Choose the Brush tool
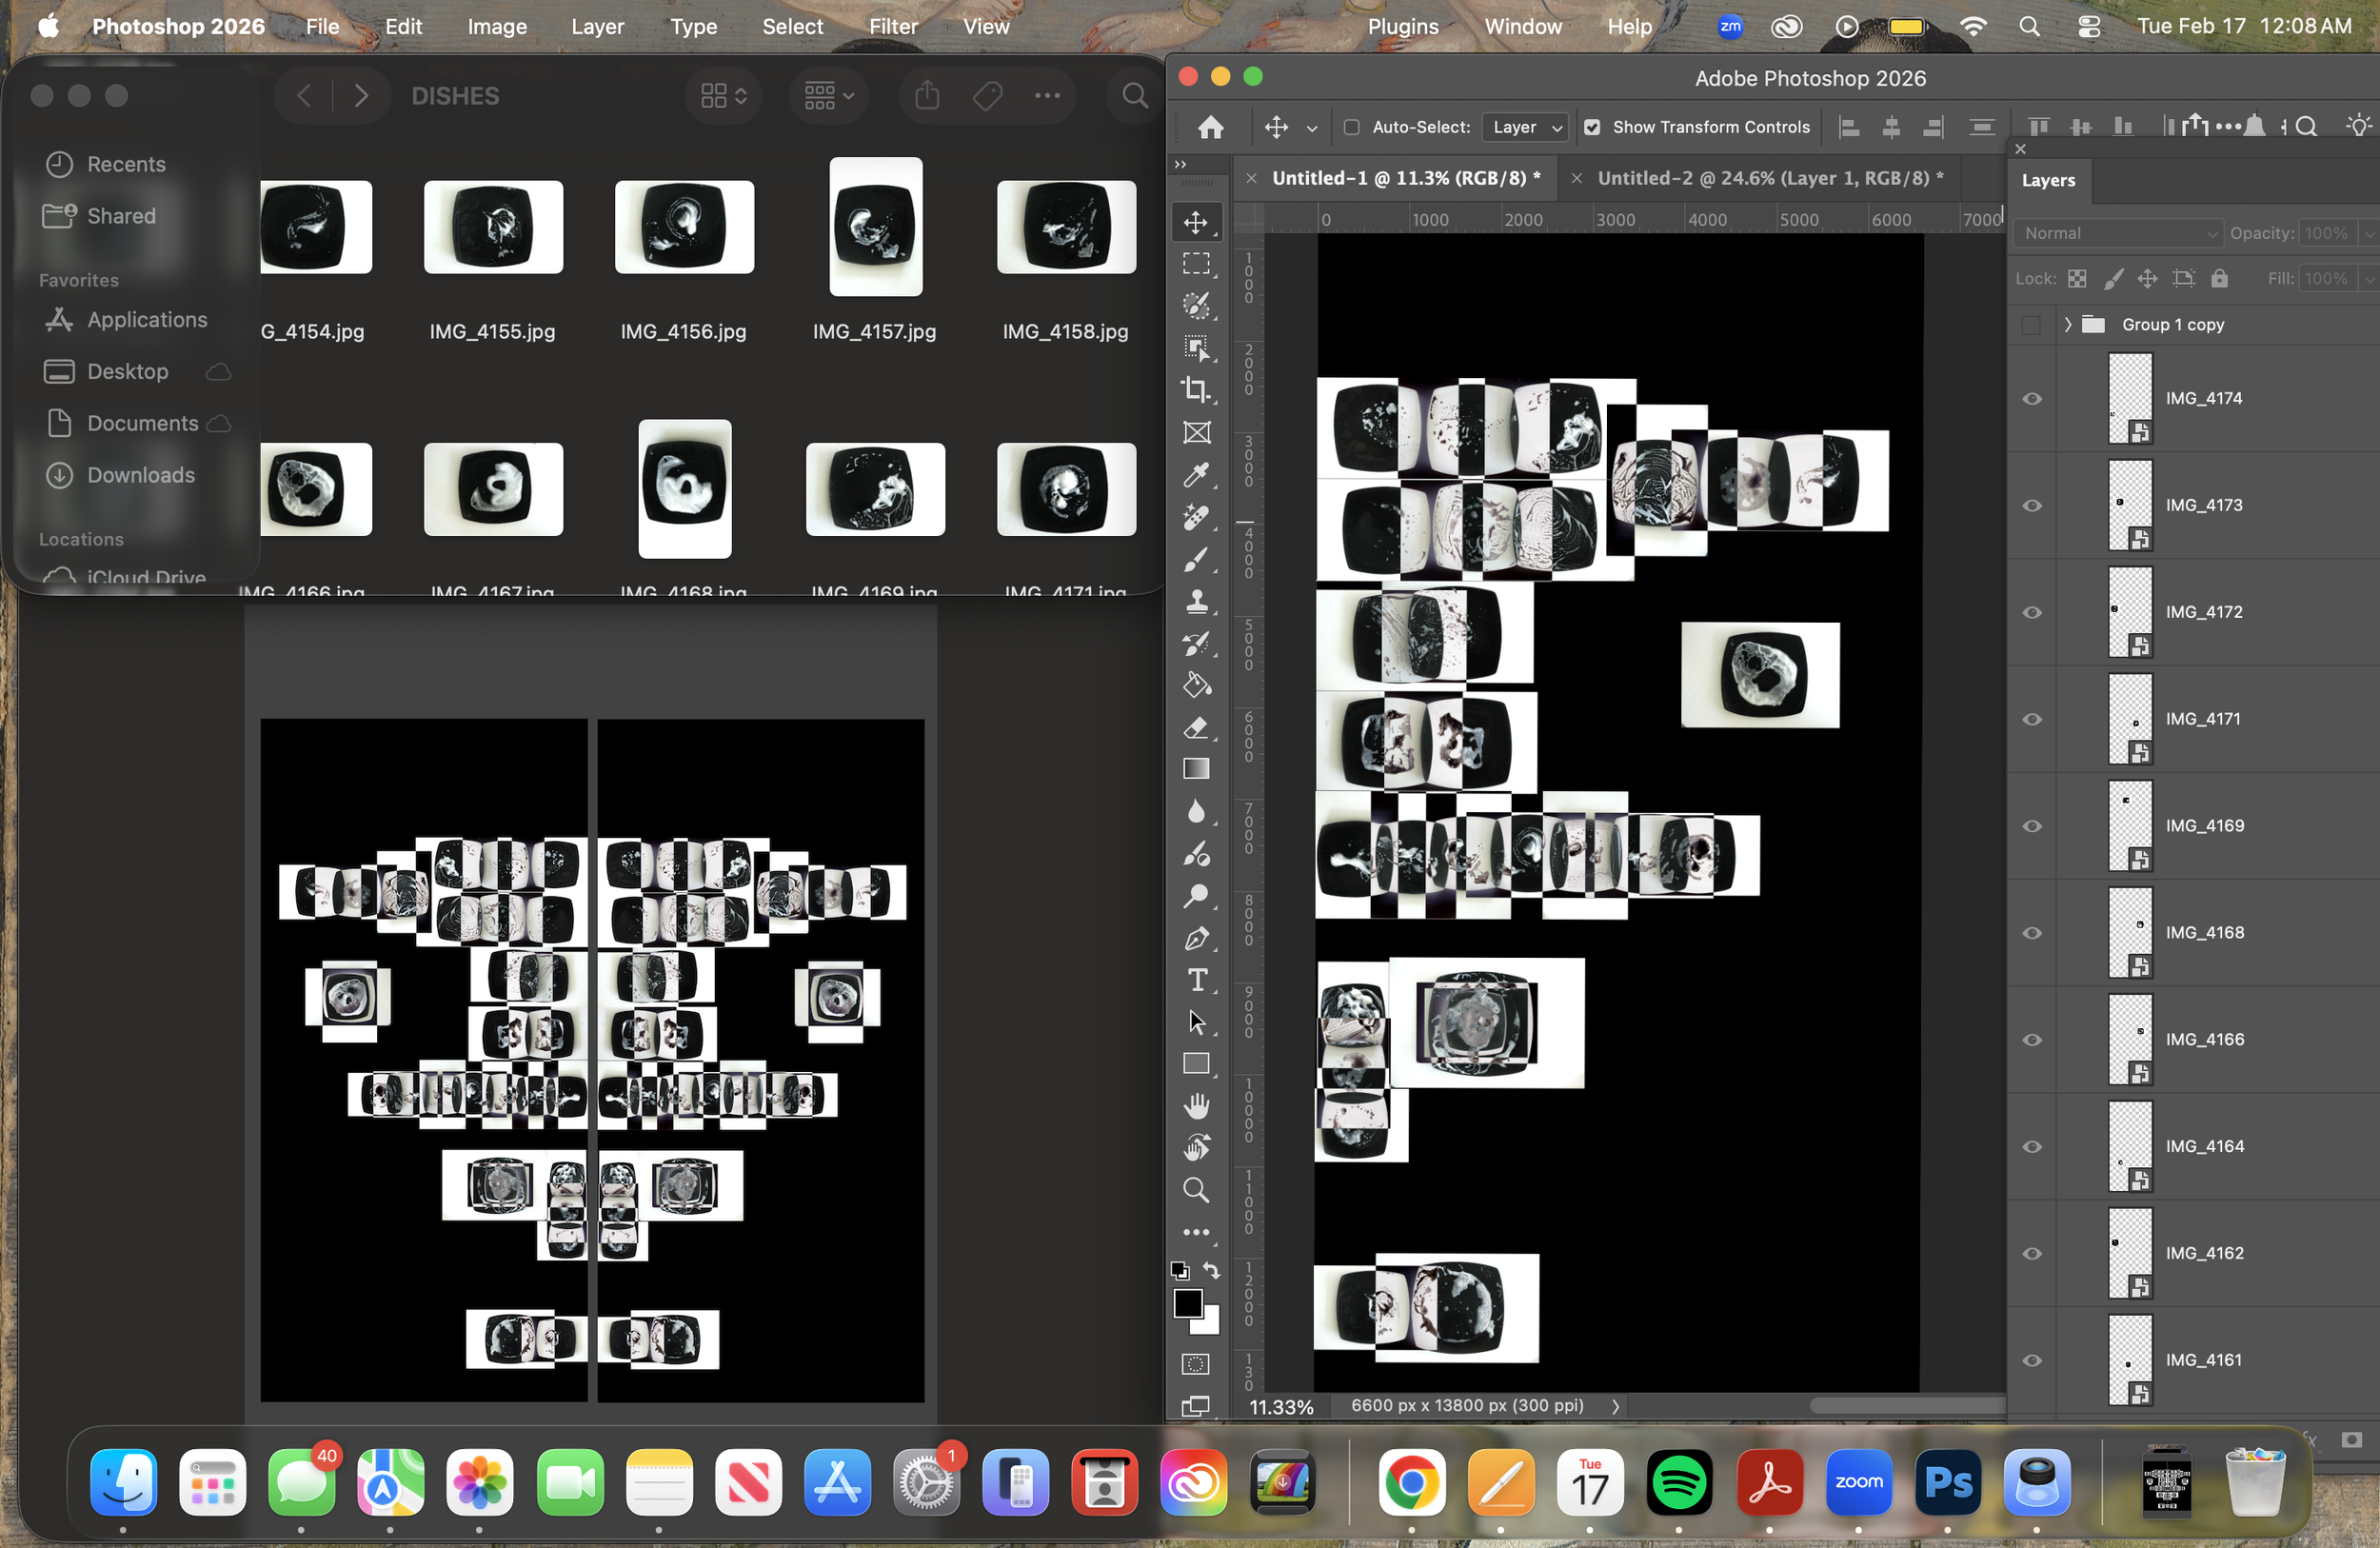This screenshot has width=2380, height=1548. [1196, 559]
